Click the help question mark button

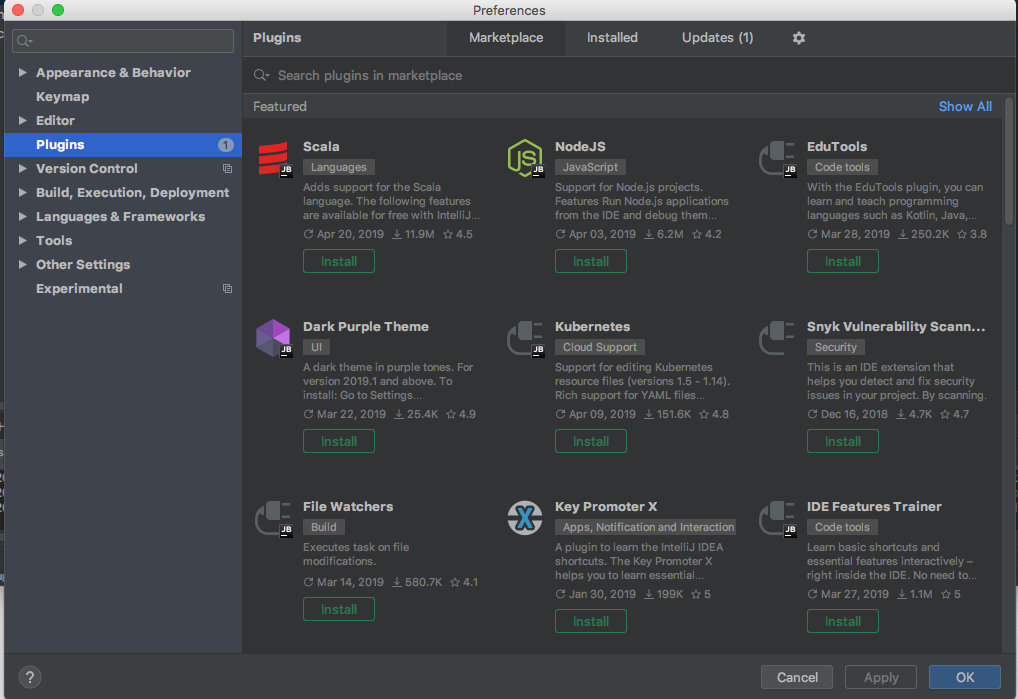click(x=30, y=677)
